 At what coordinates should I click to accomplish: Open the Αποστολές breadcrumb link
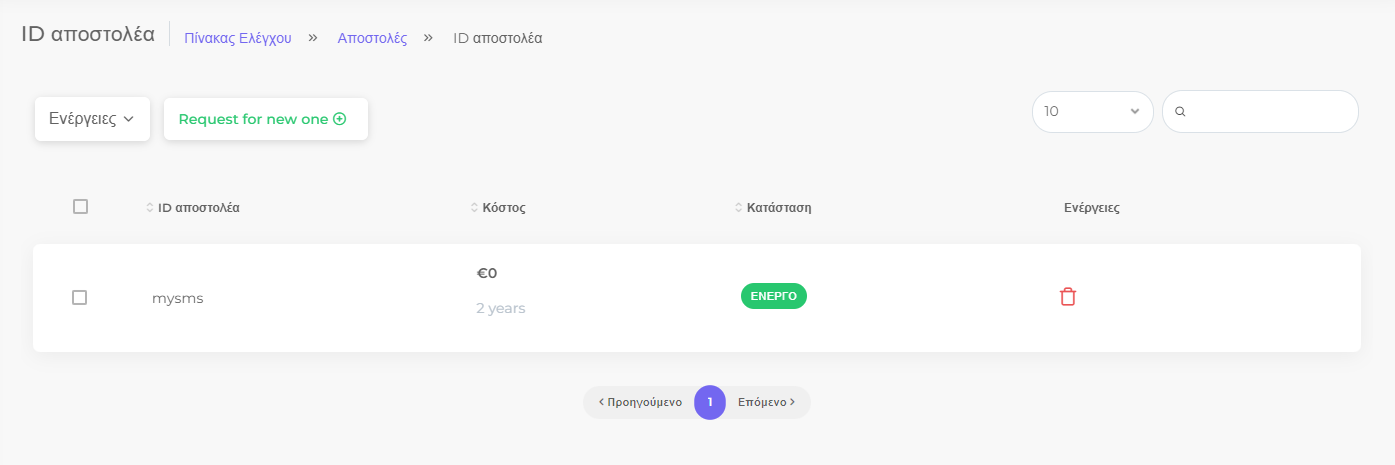click(x=372, y=38)
